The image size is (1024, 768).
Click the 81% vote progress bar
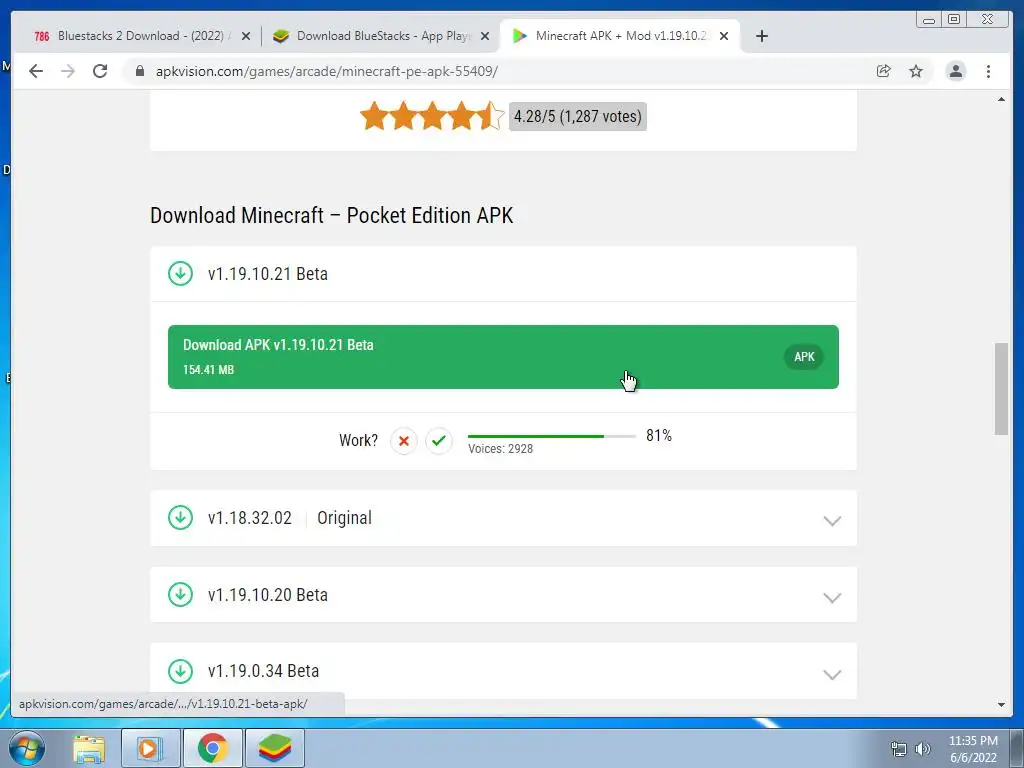tap(552, 436)
